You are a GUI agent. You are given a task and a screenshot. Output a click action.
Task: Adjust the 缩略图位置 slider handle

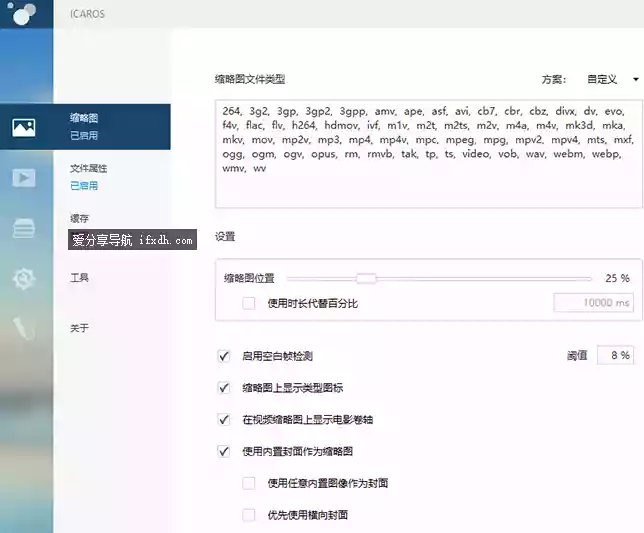click(x=366, y=279)
